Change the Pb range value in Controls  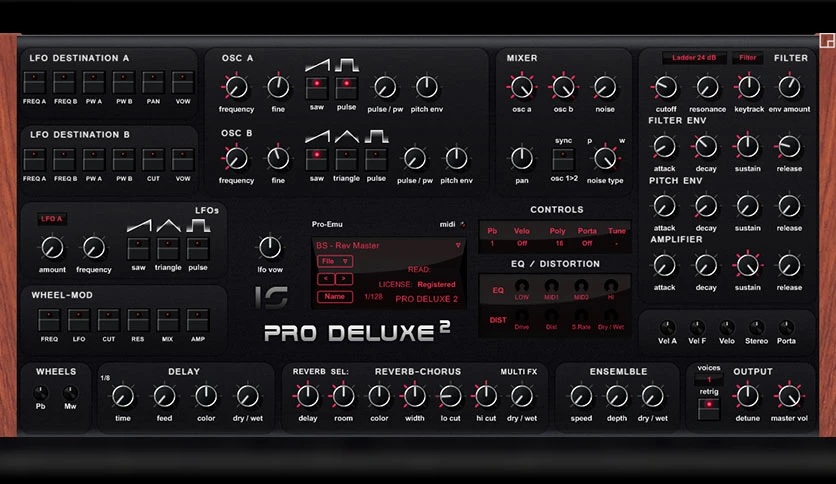pyautogui.click(x=492, y=243)
